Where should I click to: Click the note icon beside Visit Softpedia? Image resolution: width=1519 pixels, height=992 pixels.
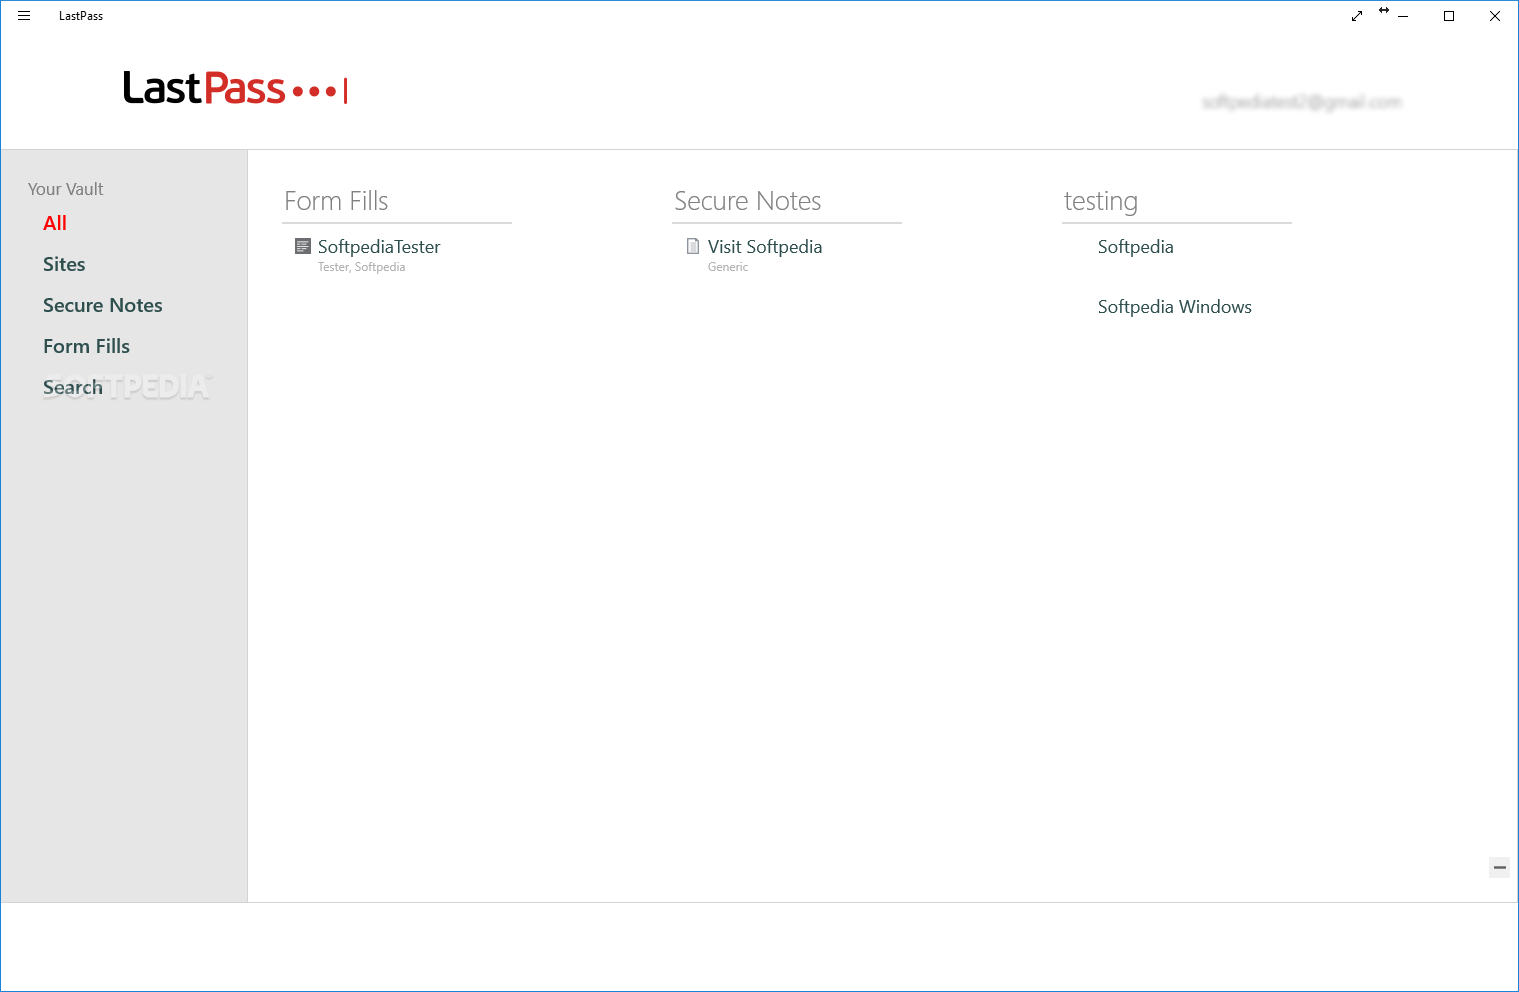(693, 246)
